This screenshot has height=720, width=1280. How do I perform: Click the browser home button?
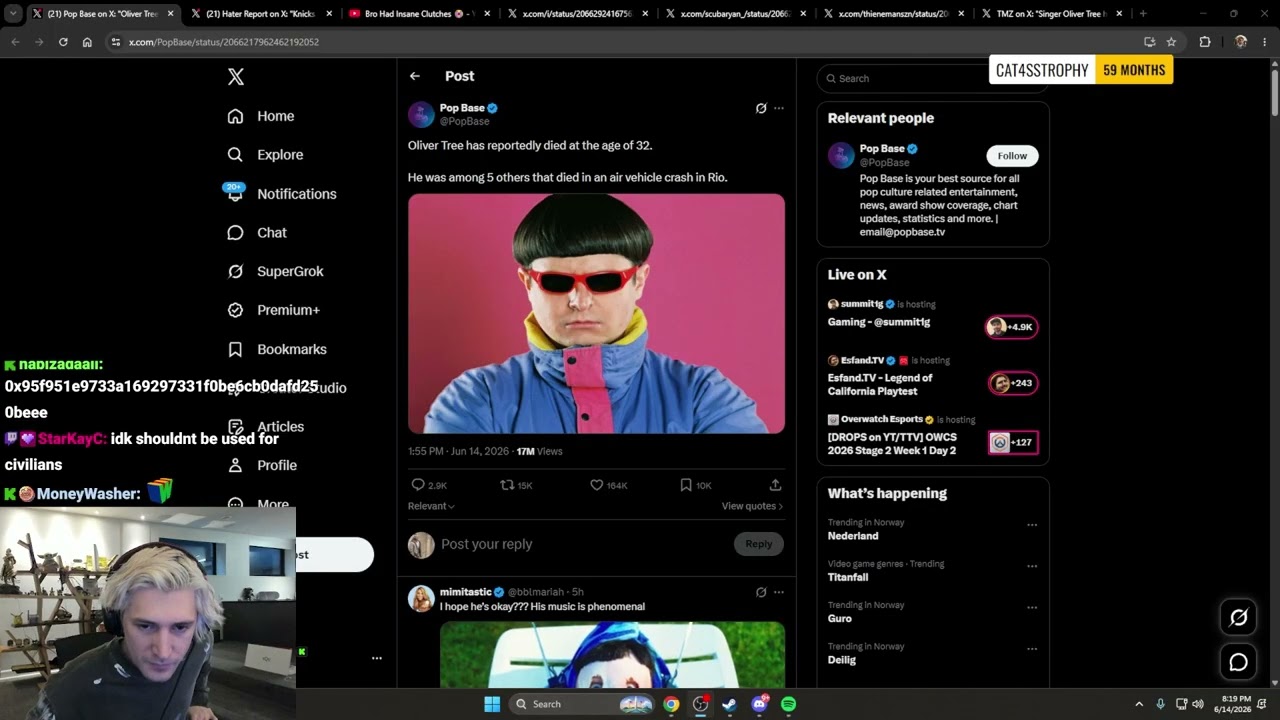[87, 42]
